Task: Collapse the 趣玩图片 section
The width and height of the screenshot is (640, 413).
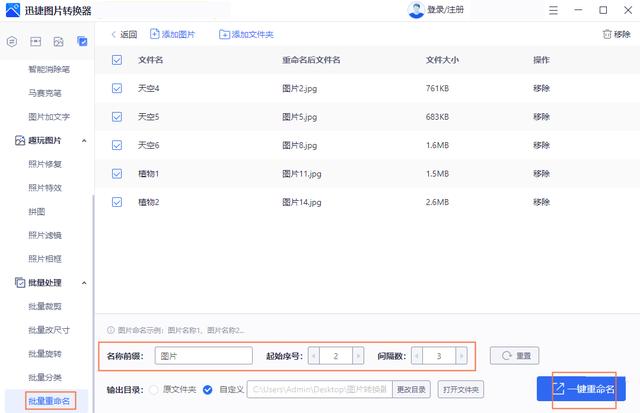Action: point(84,141)
